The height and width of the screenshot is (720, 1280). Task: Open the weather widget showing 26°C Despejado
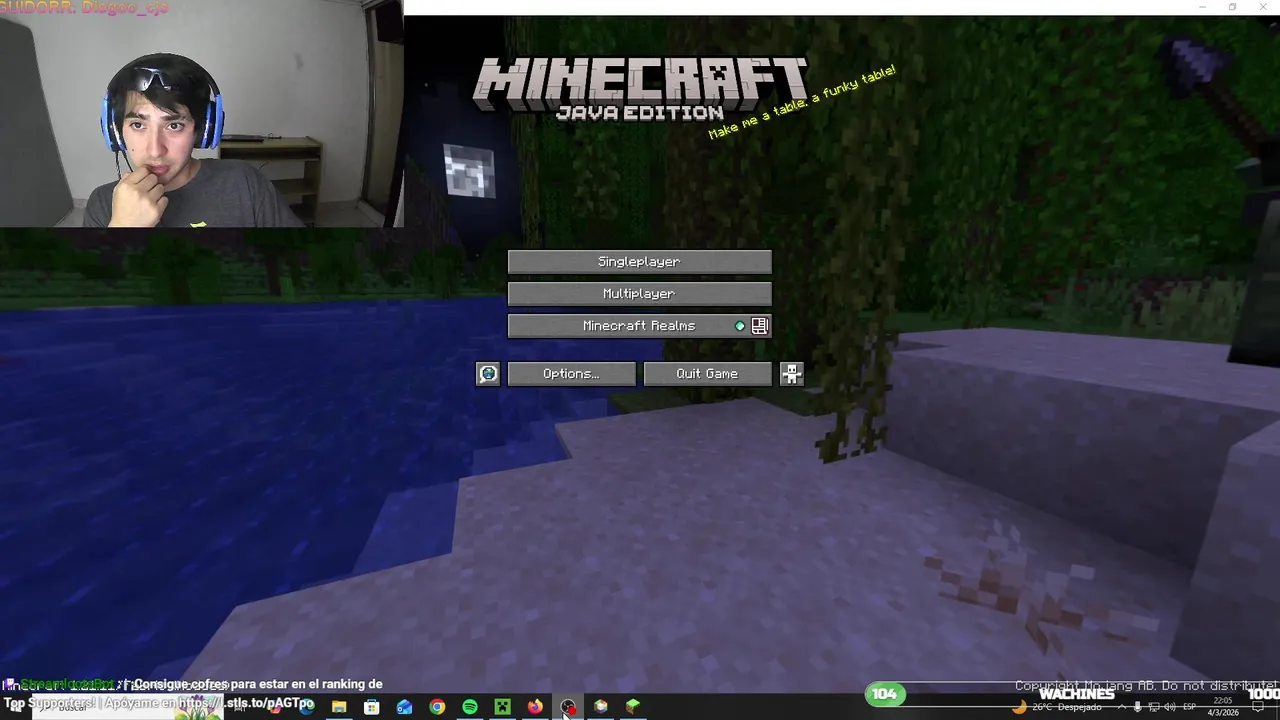coord(1057,707)
